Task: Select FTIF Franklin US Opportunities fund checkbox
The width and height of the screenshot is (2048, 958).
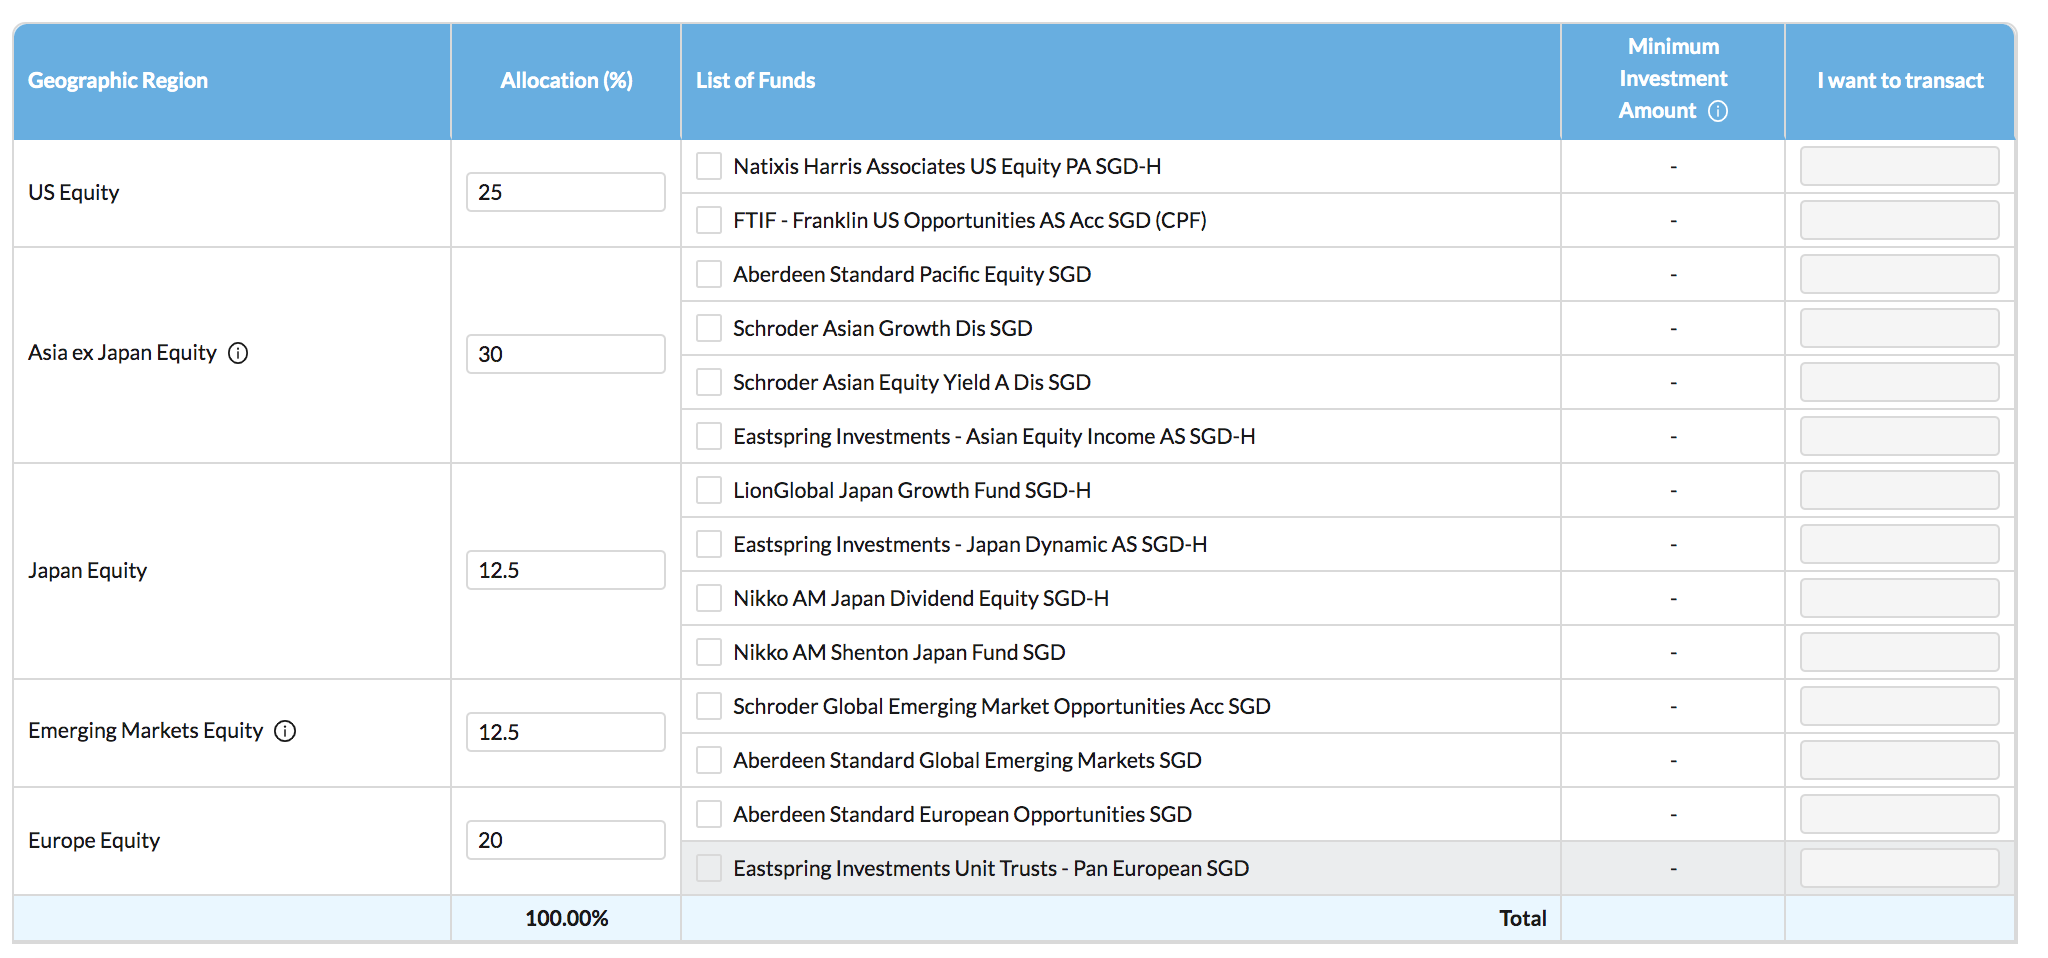Action: [x=709, y=220]
